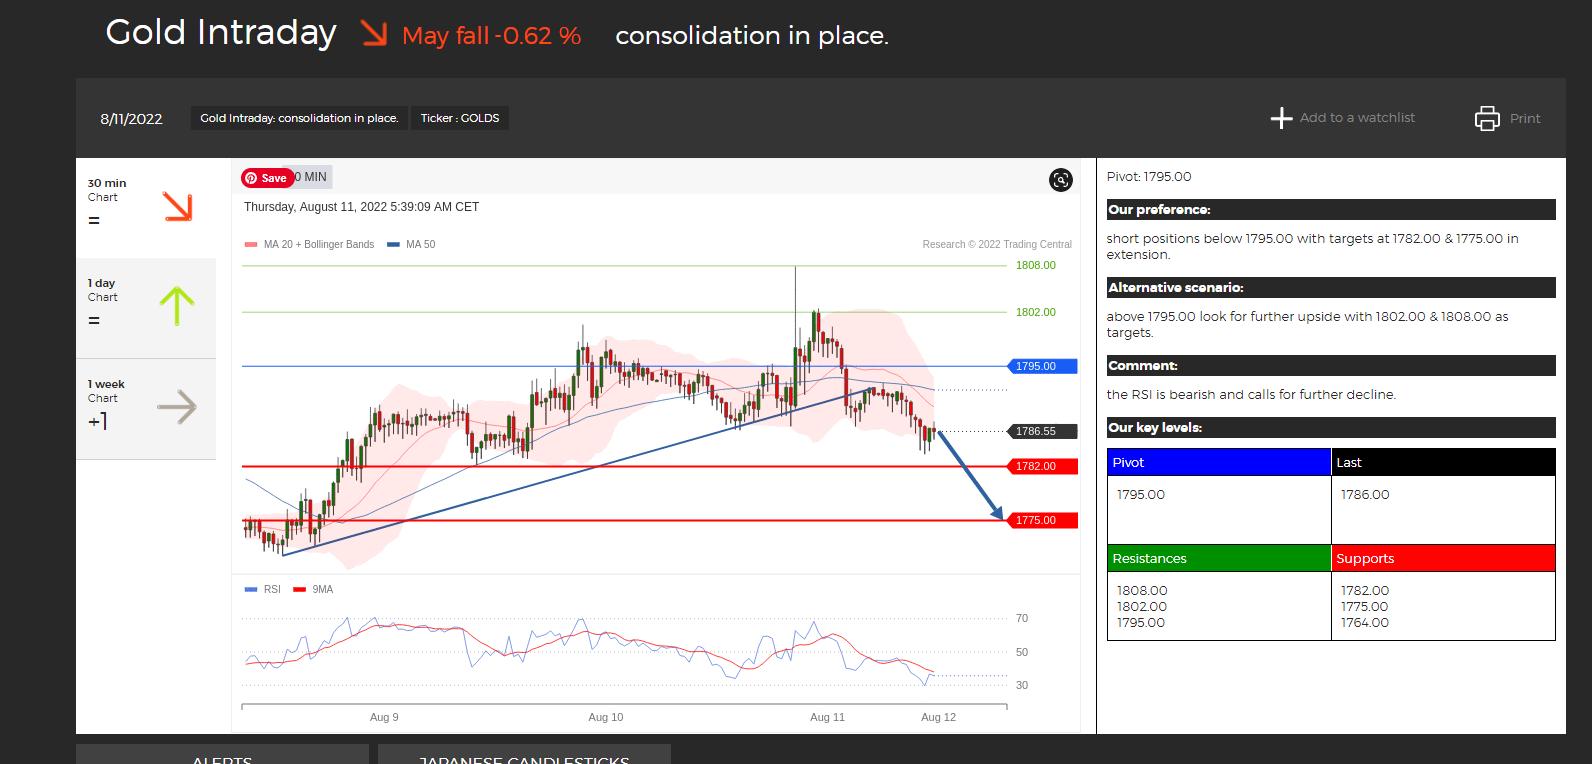The image size is (1592, 764).
Task: Click the green up-arrow on the 1 day chart
Action: [177, 305]
